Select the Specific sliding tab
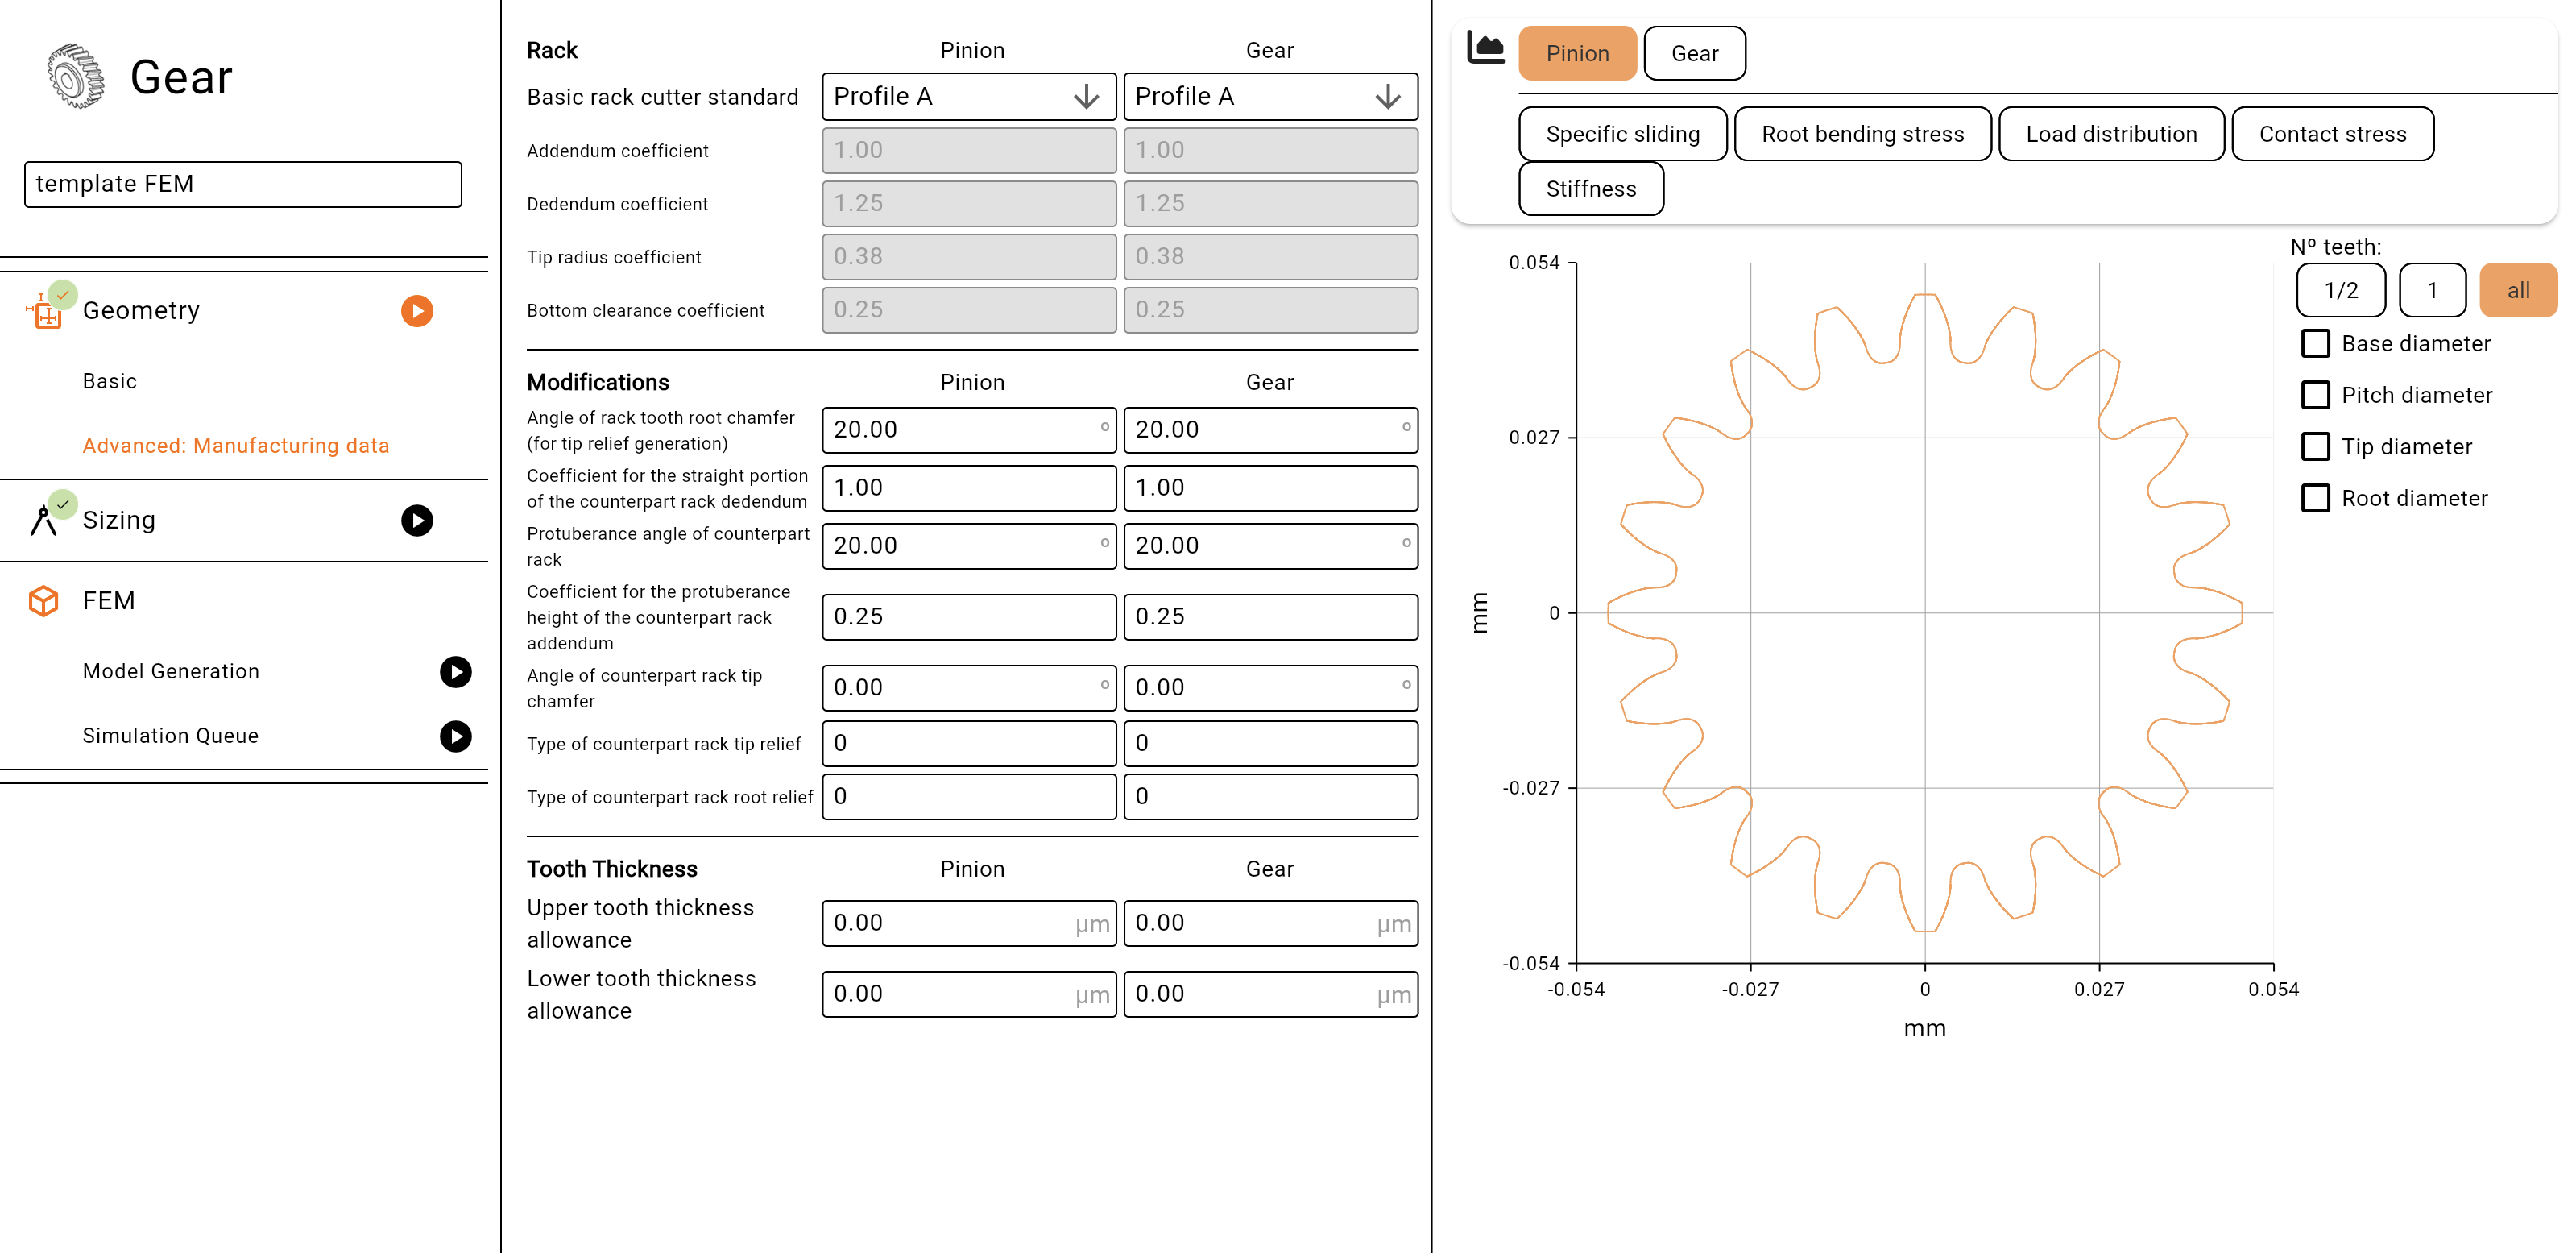The height and width of the screenshot is (1253, 2576). coord(1622,134)
